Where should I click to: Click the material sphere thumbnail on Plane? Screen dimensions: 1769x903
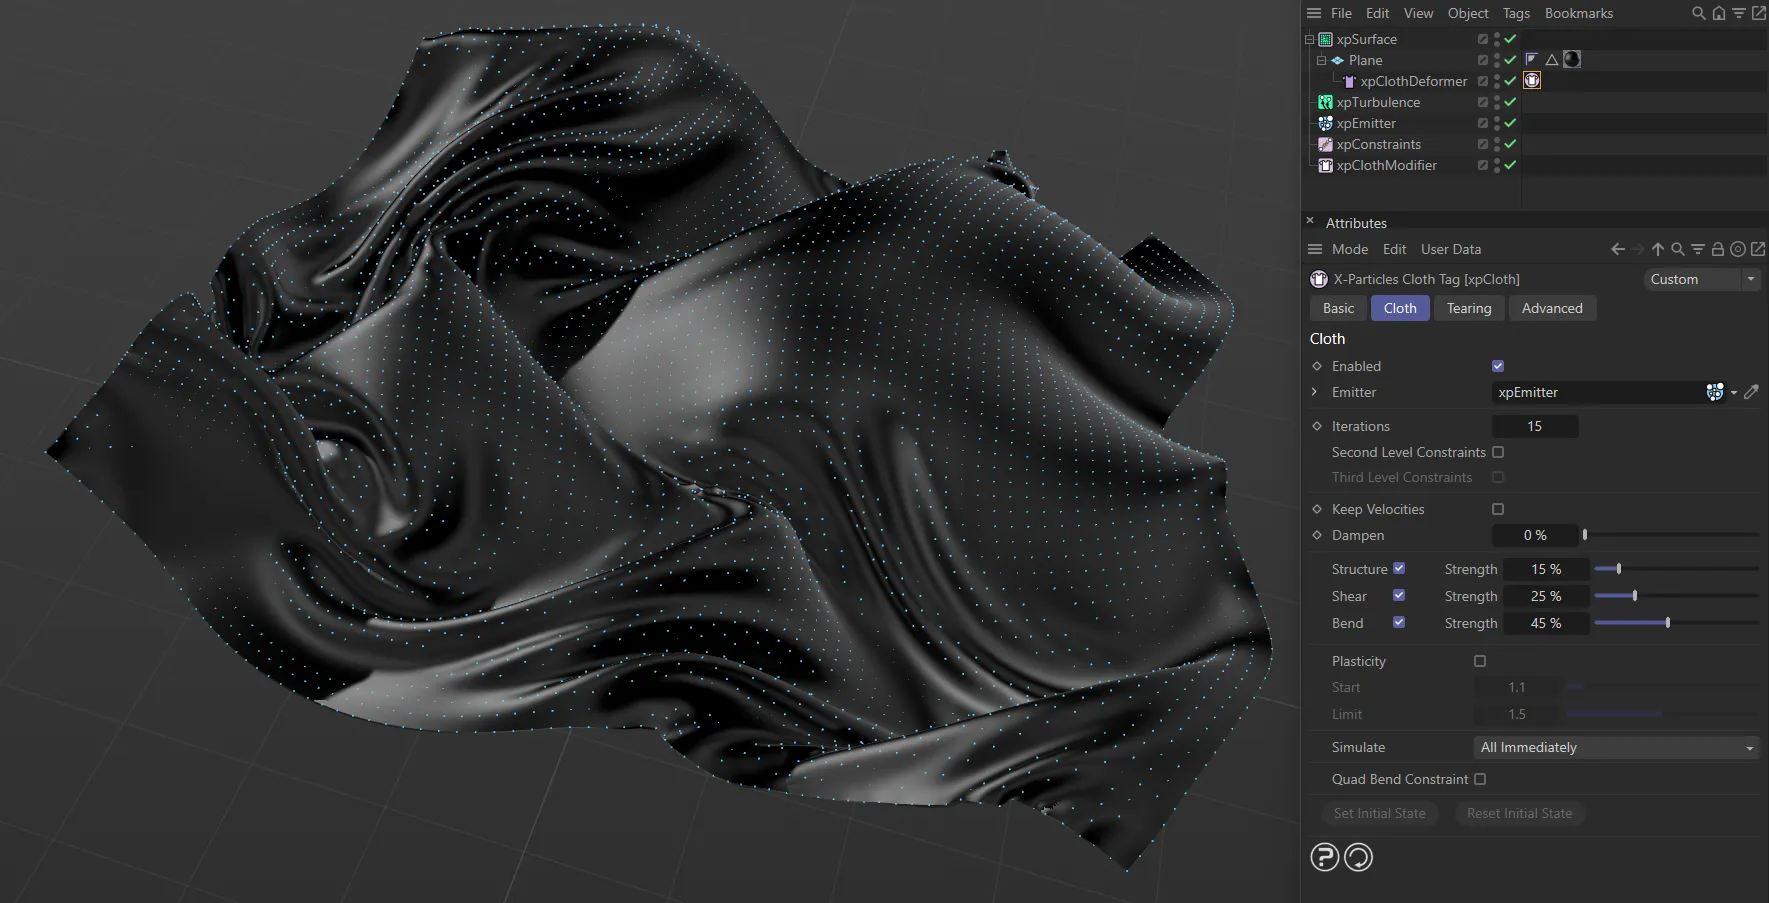[x=1571, y=59]
